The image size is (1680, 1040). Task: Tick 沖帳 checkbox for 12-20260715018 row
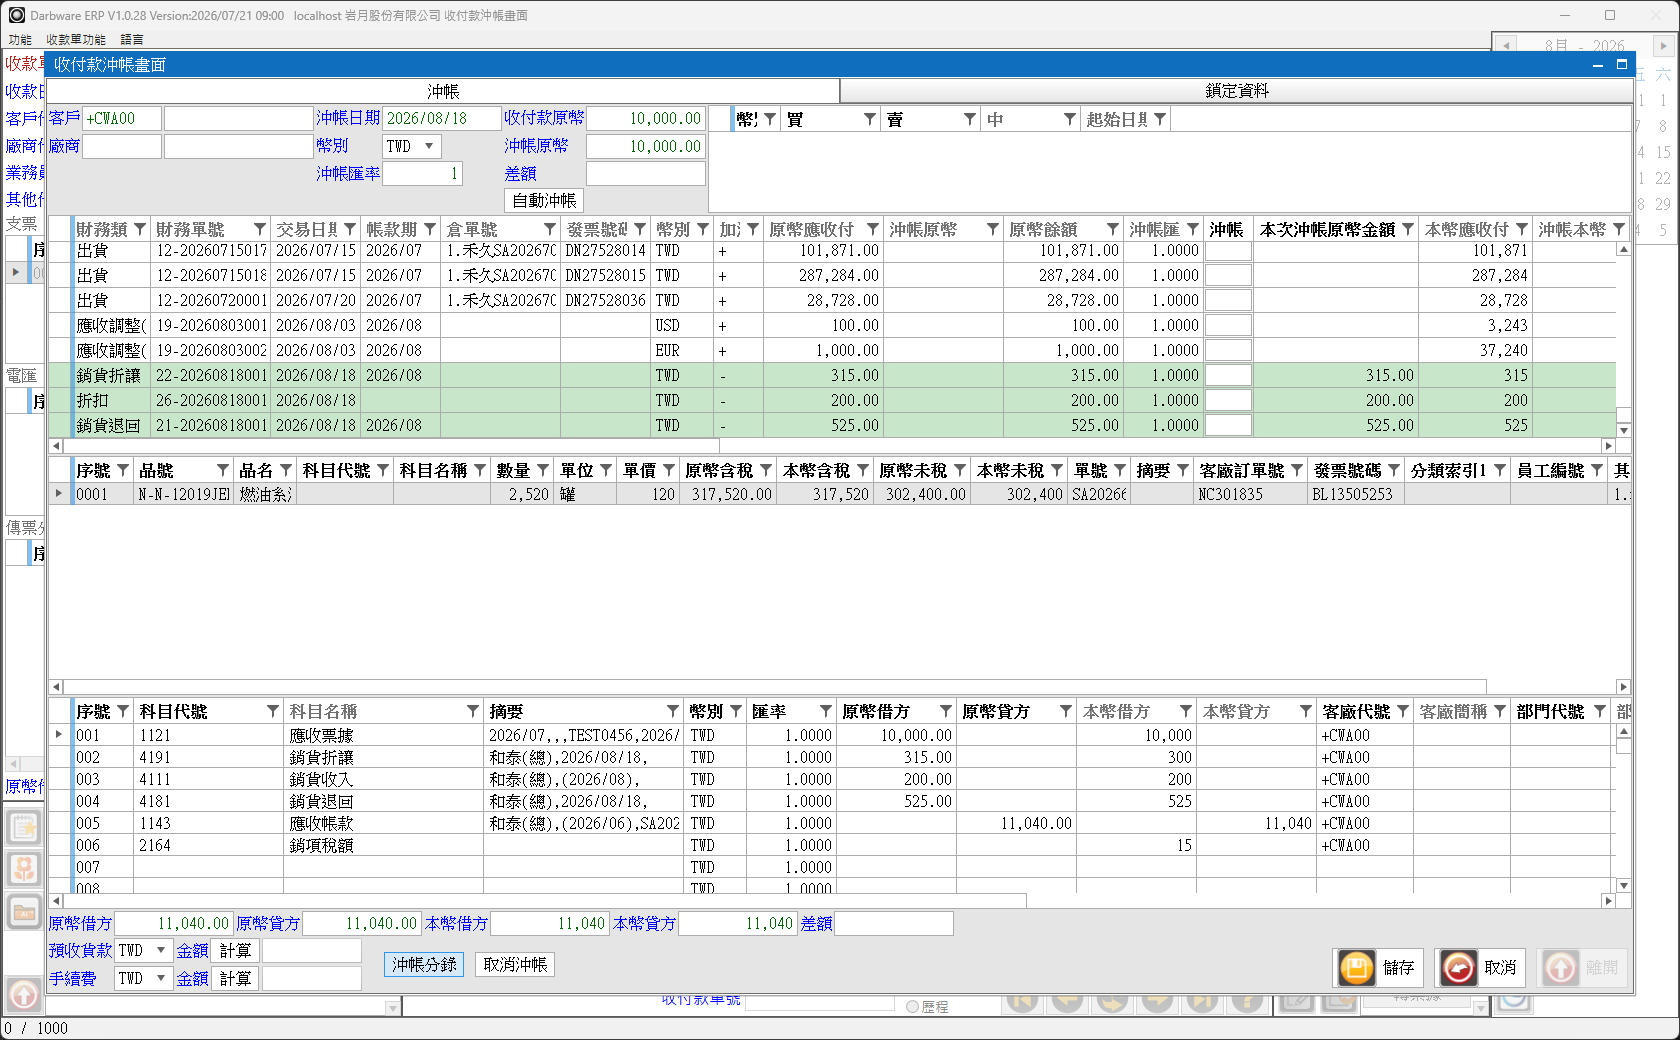(x=1228, y=275)
